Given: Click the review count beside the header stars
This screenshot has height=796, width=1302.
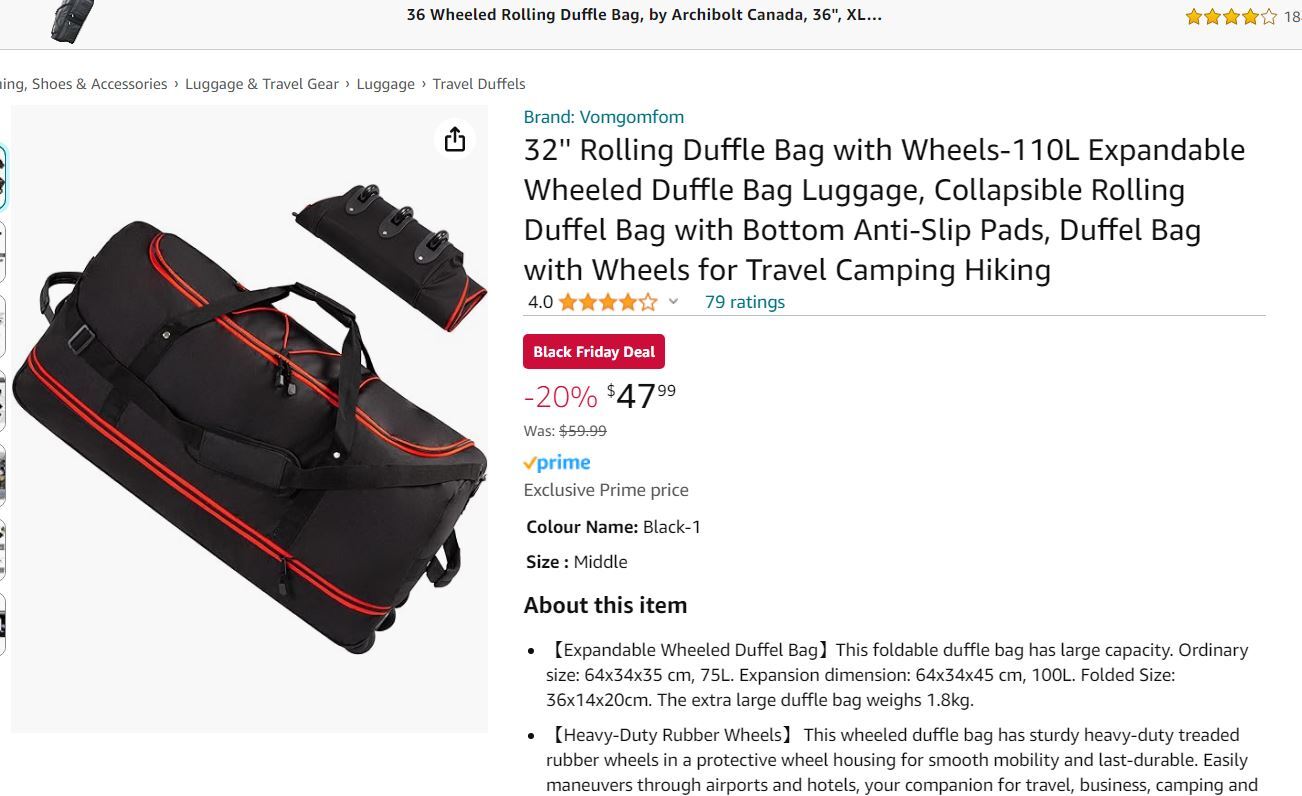Looking at the screenshot, I should click(x=1291, y=16).
